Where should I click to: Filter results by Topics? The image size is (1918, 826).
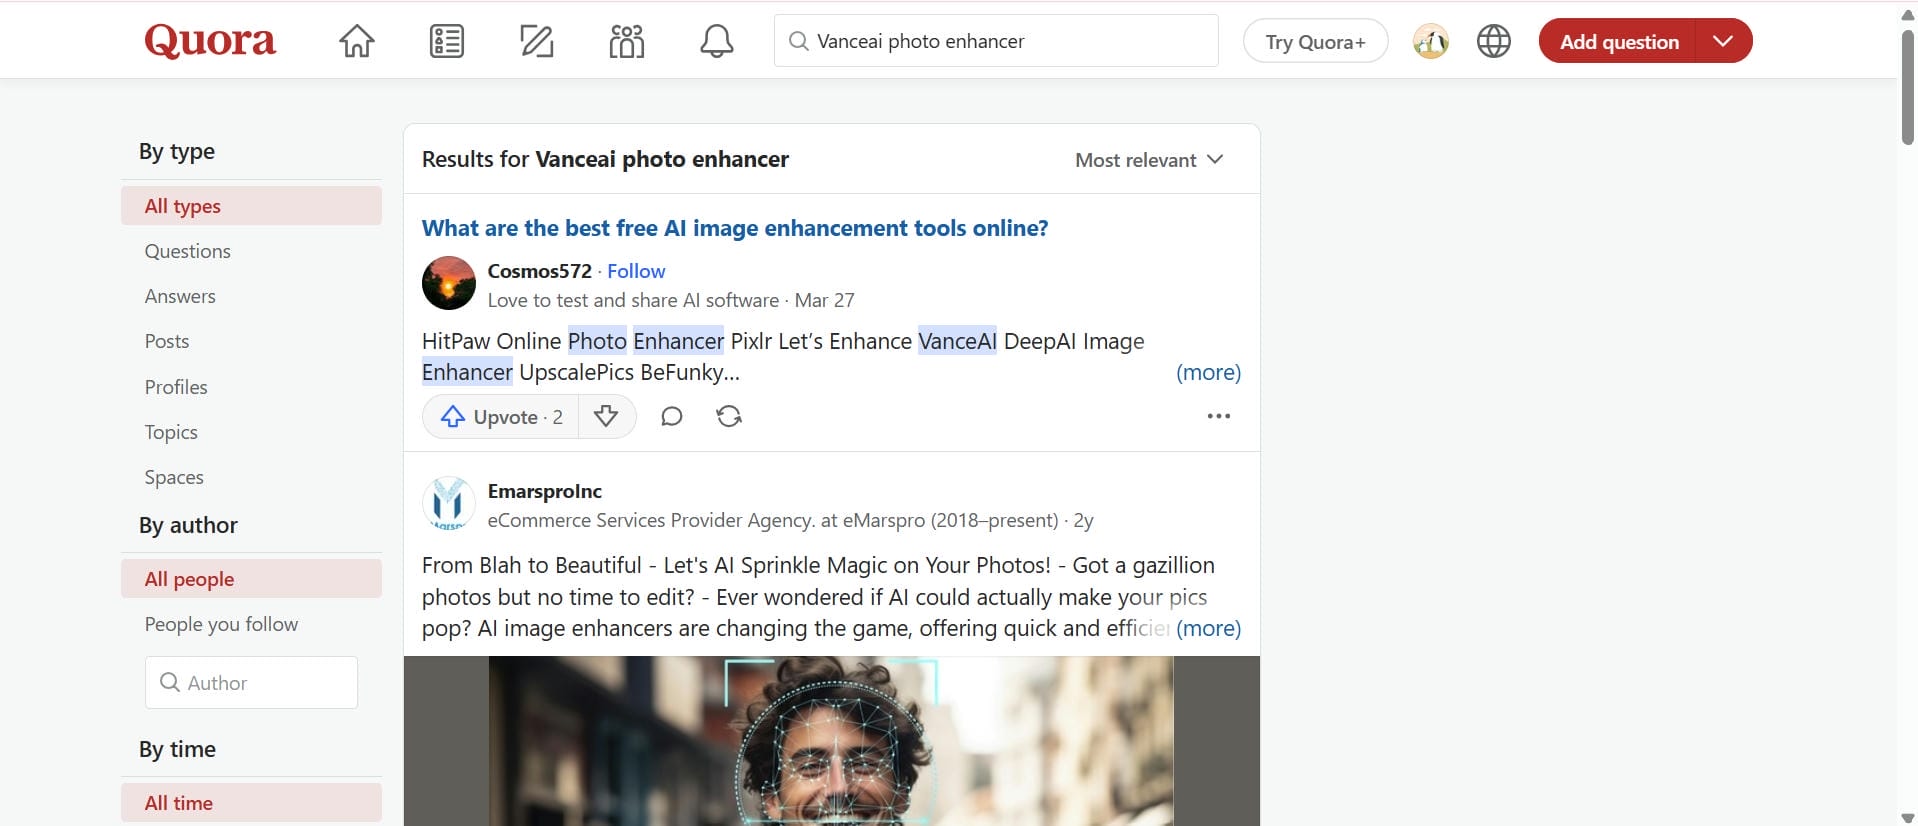(x=251, y=432)
